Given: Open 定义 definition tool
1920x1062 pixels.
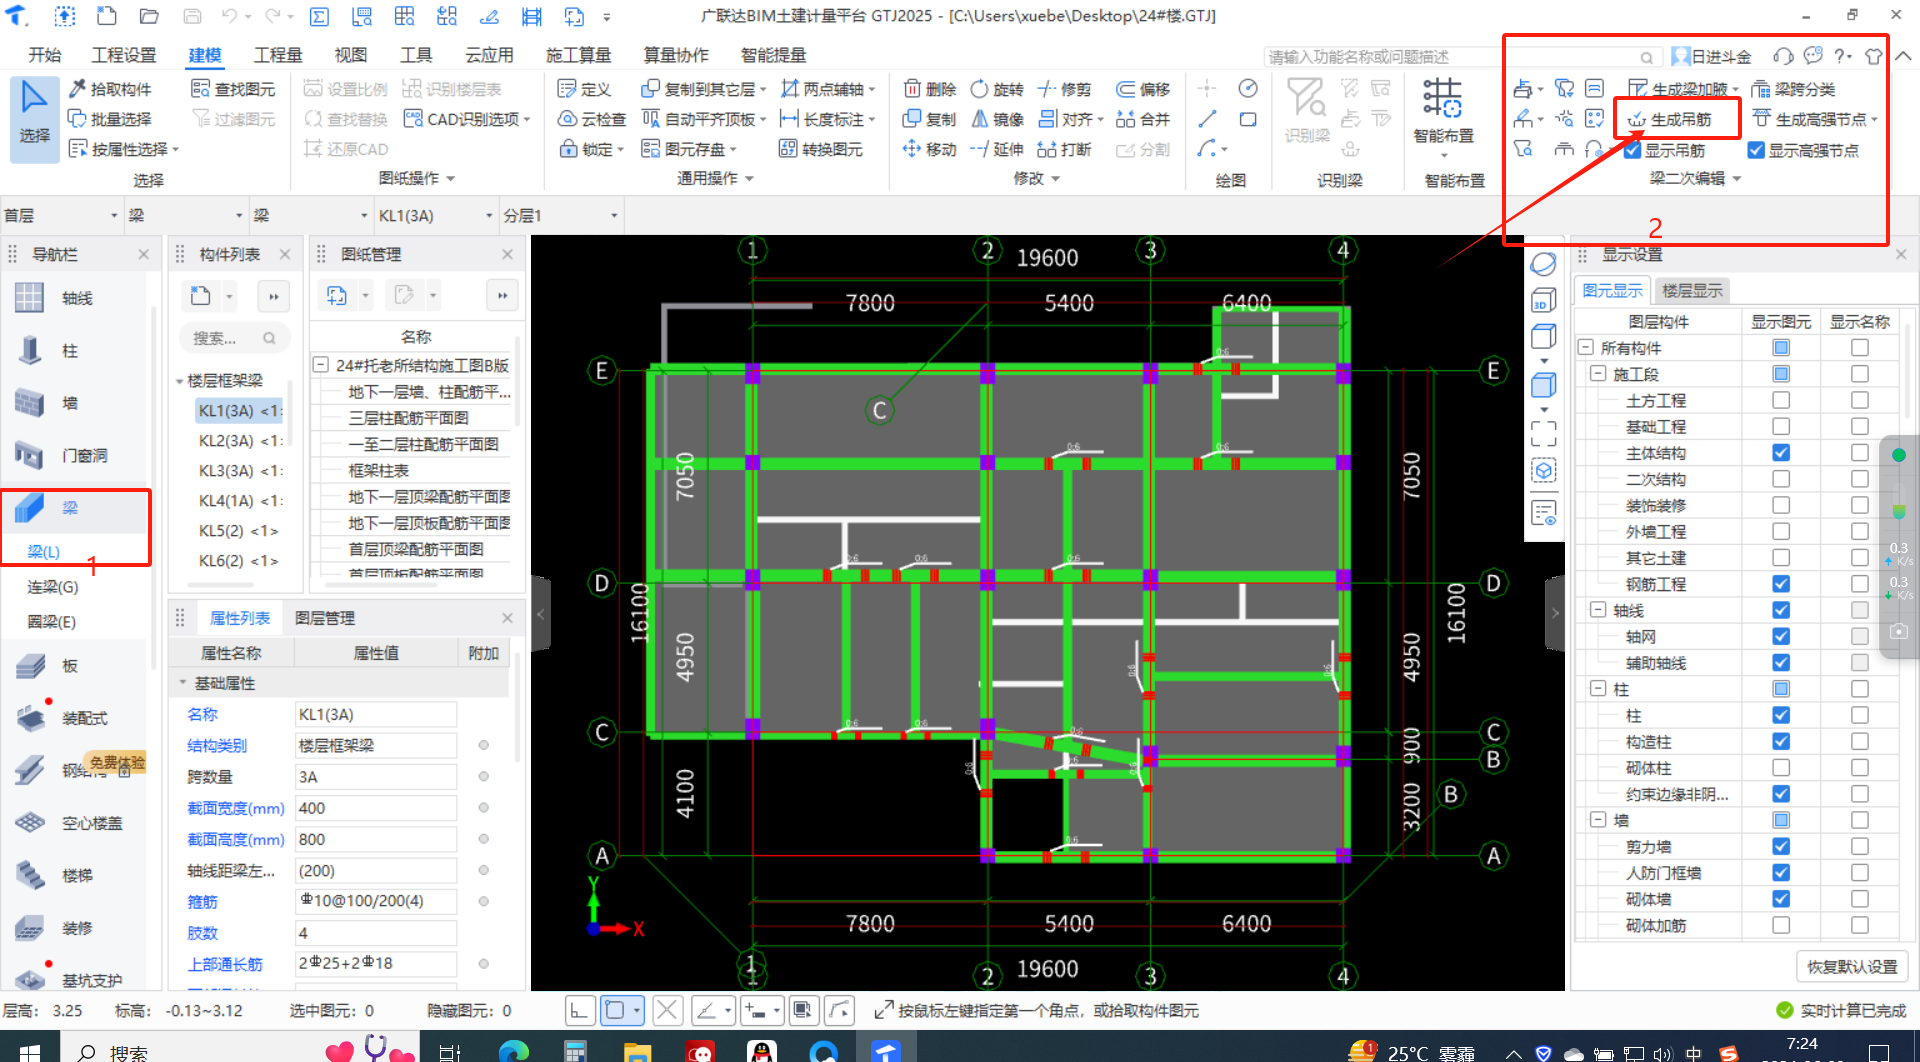Looking at the screenshot, I should [584, 89].
